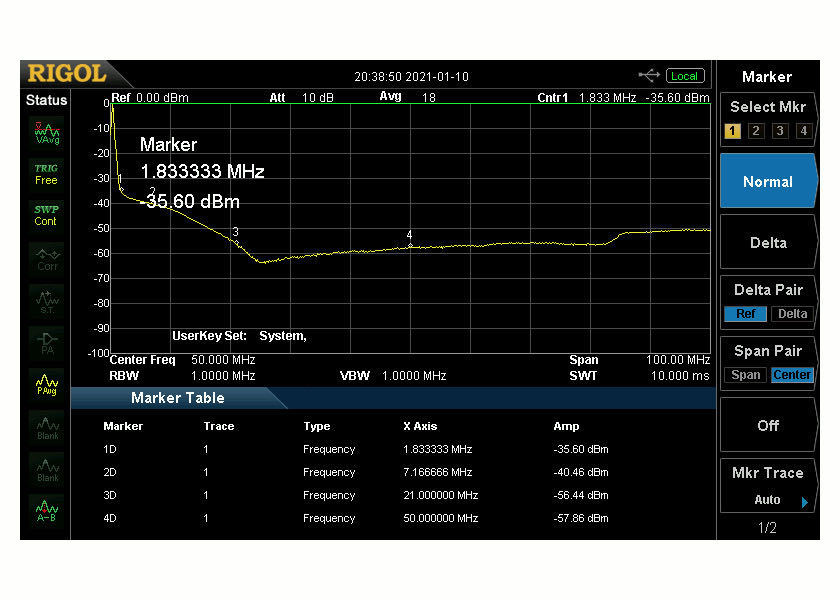Click the S.T. status icon
Screen dimensions: 840x600
click(x=47, y=301)
